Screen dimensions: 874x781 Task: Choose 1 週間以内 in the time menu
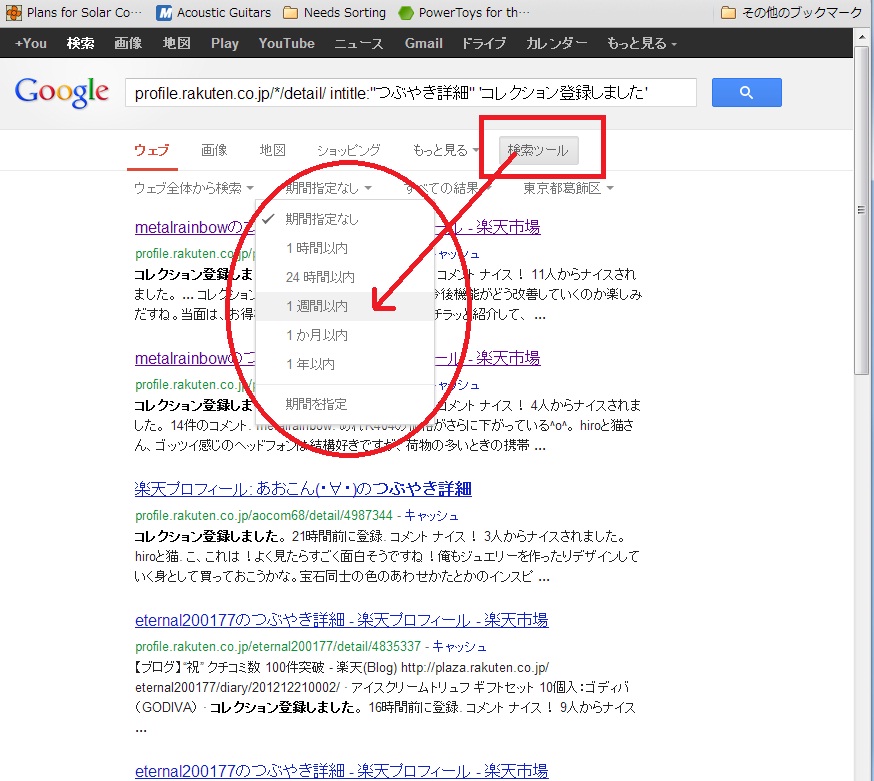(x=344, y=306)
